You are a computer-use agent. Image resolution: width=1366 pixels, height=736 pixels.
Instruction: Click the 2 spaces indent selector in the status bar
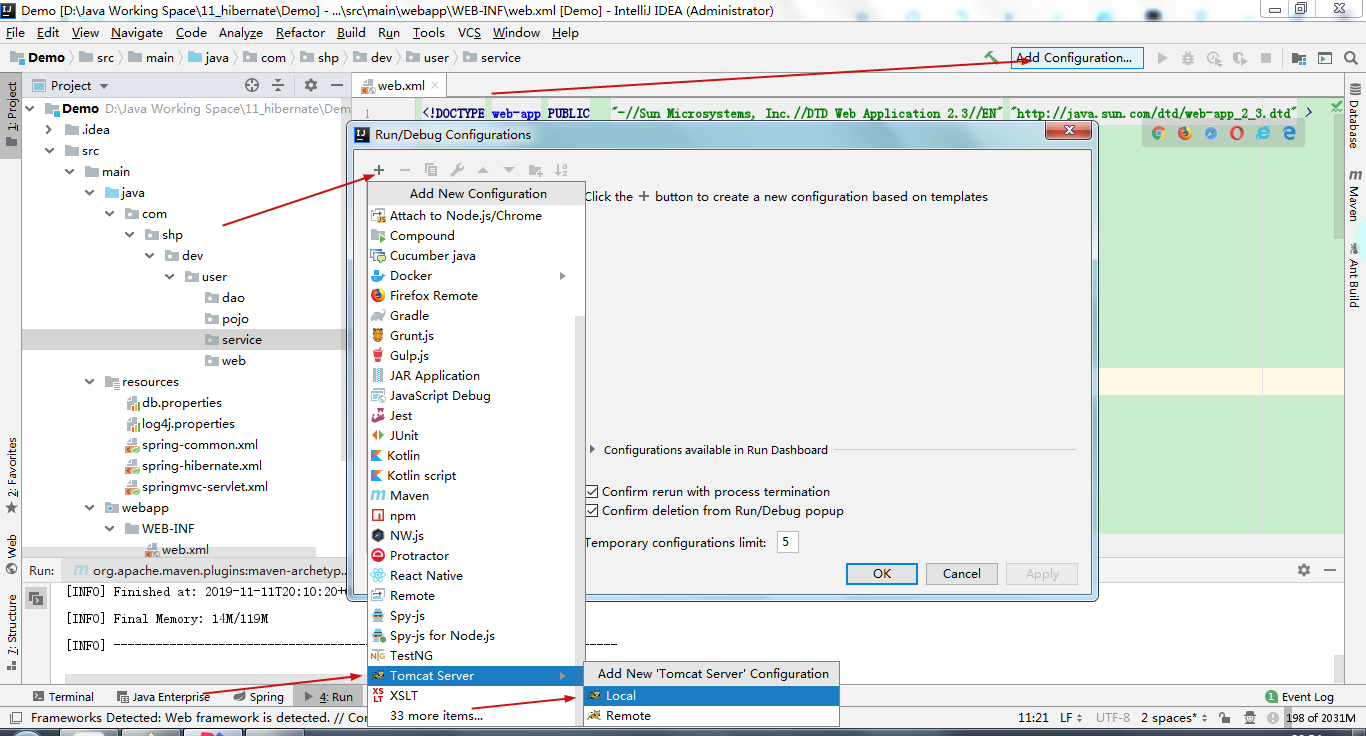pyautogui.click(x=1173, y=718)
